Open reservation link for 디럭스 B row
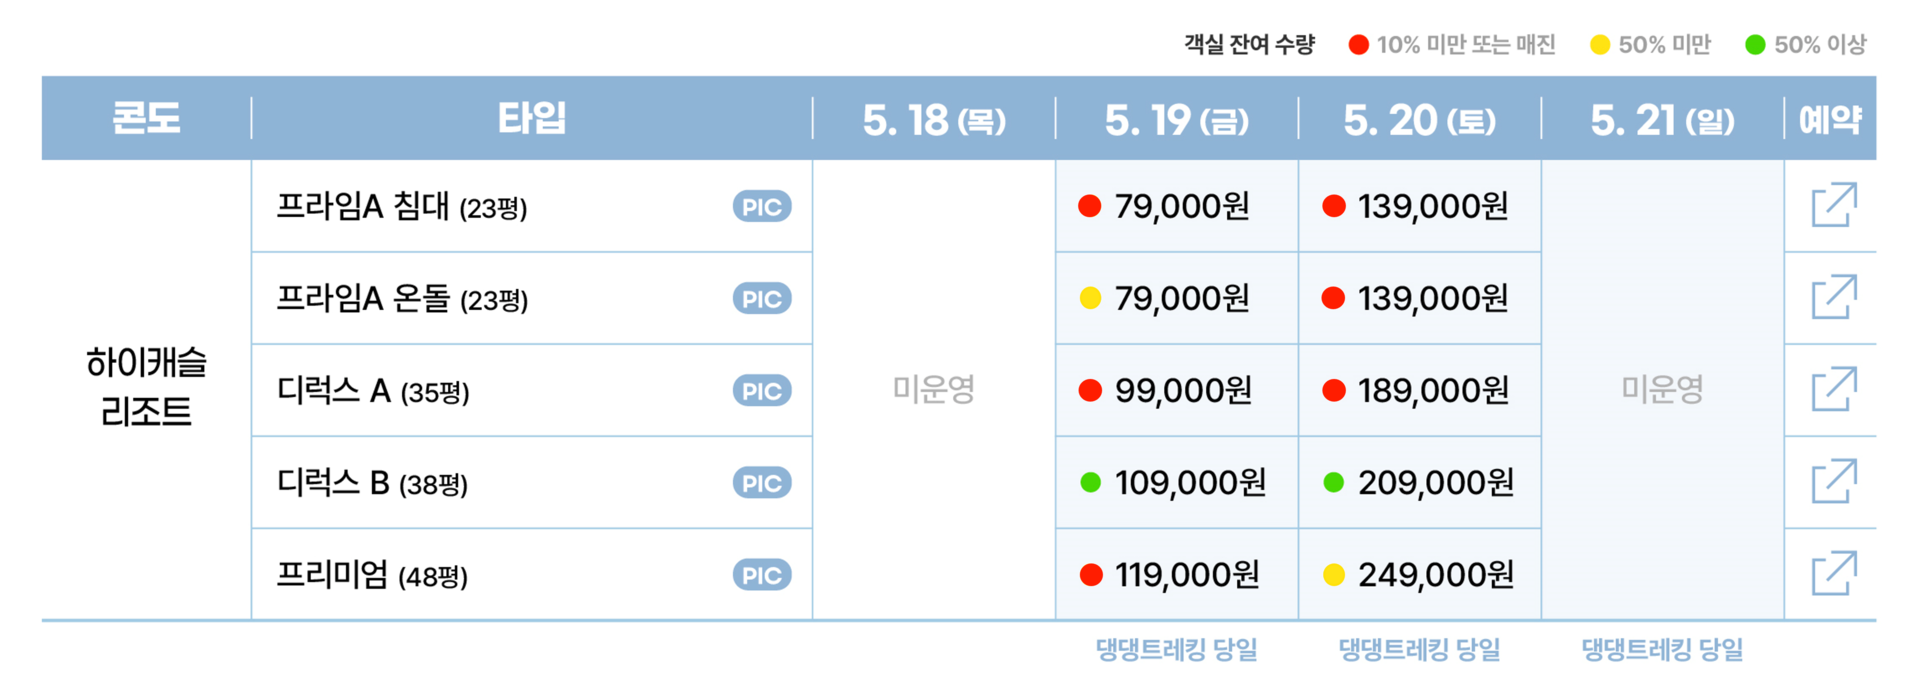1919x696 pixels. 1834,481
